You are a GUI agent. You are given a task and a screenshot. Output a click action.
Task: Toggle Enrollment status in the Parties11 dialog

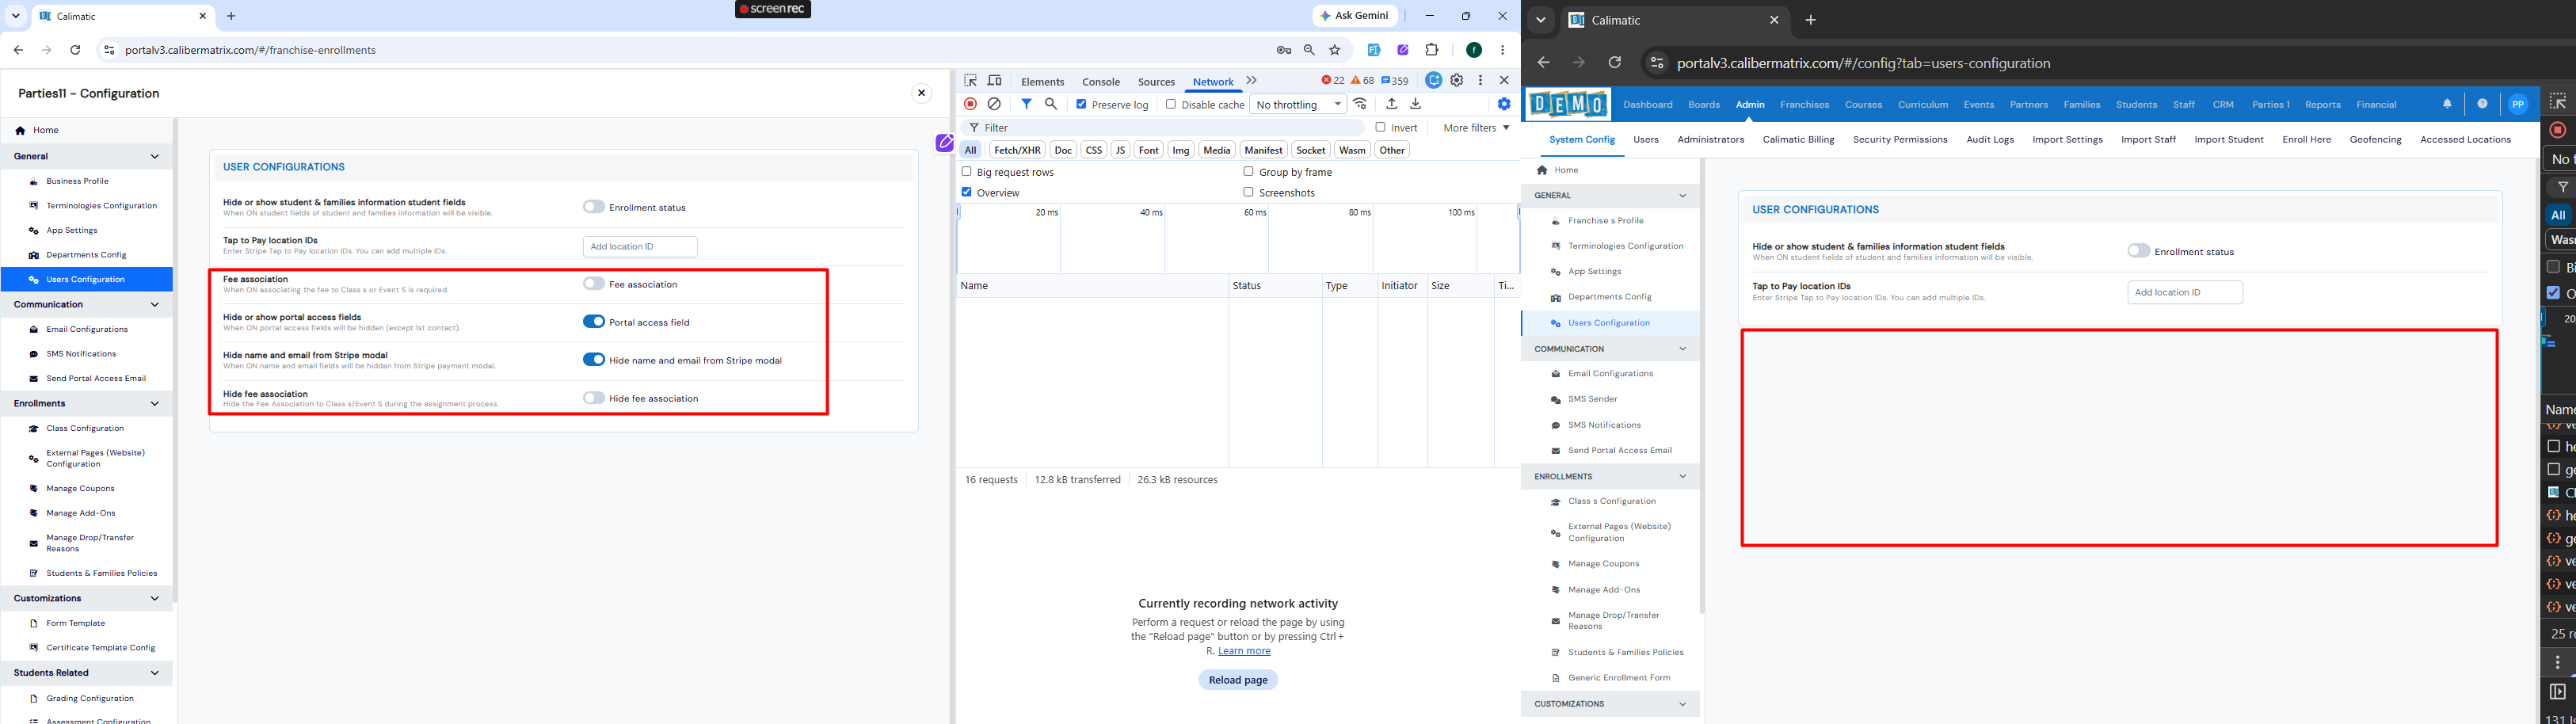pos(594,207)
